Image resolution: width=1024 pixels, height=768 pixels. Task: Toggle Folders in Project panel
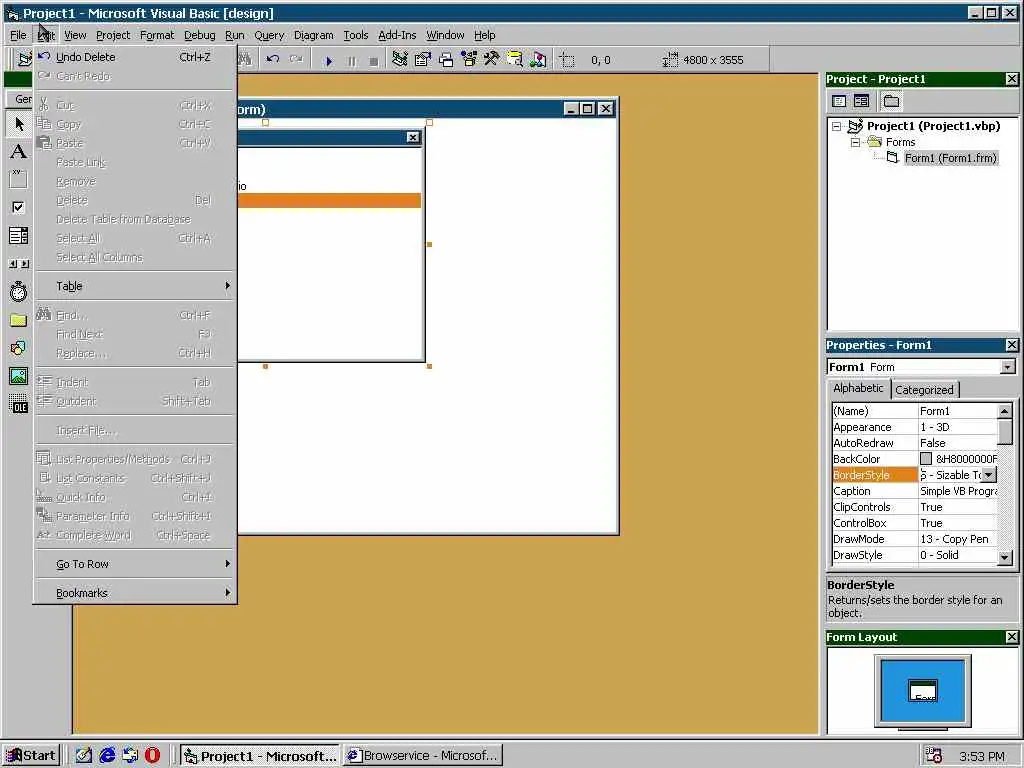[x=891, y=101]
